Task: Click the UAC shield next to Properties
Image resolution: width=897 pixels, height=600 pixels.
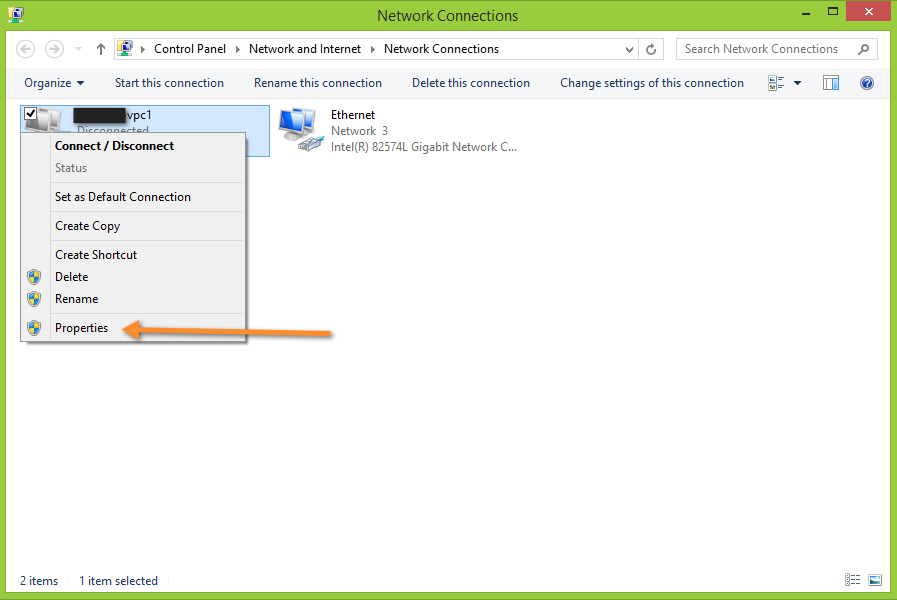Action: tap(34, 327)
